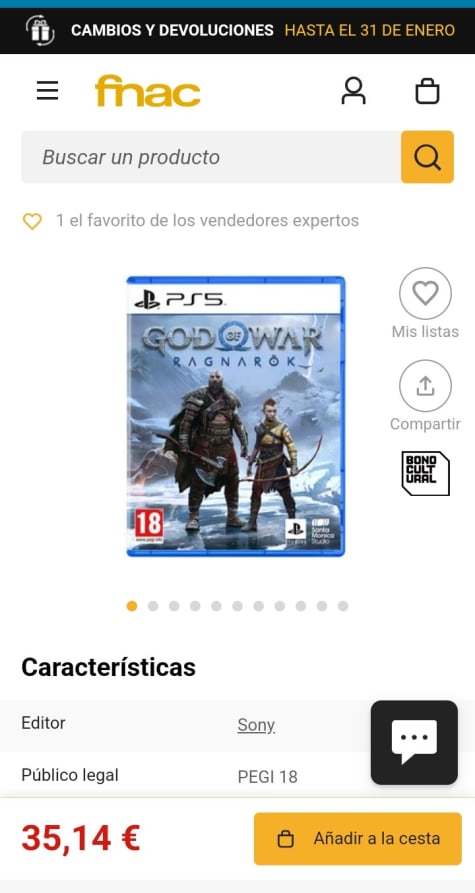Click the Sony editor link

[x=256, y=725]
